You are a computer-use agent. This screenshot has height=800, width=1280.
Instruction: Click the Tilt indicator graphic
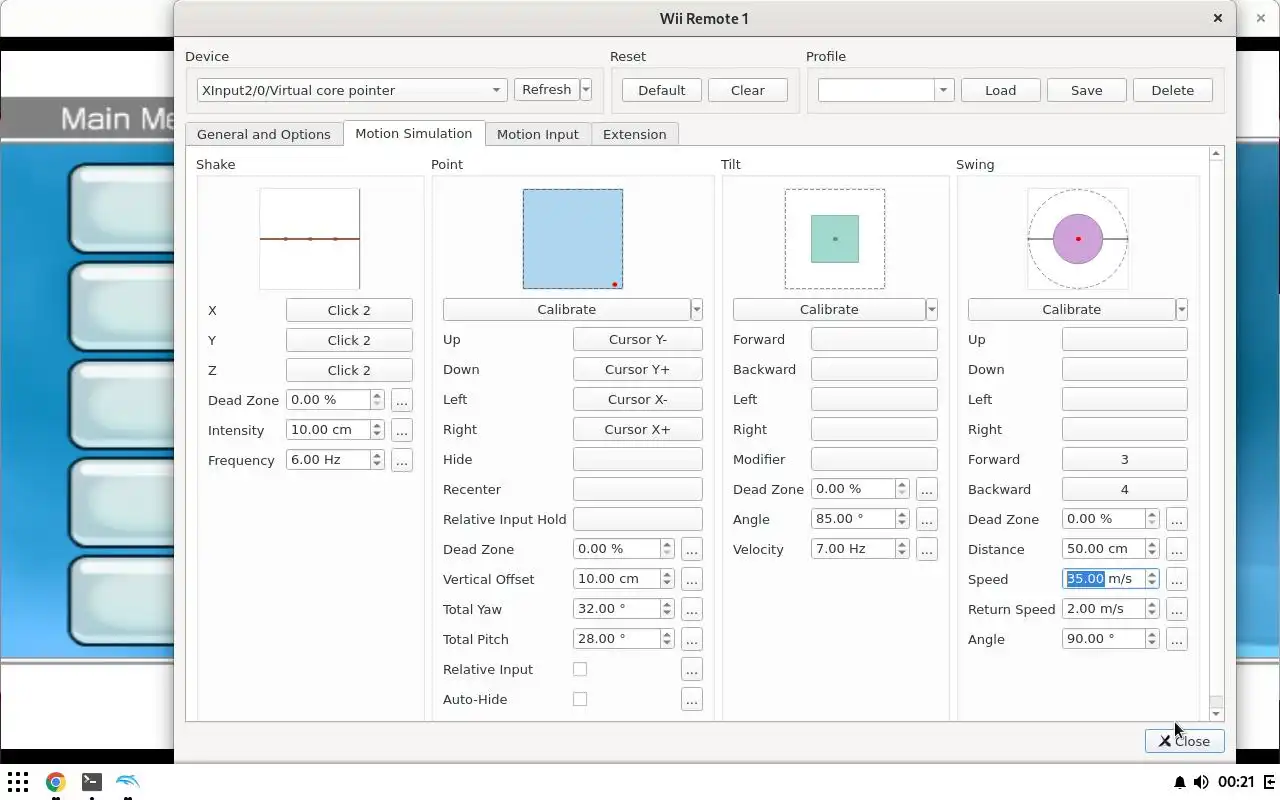pyautogui.click(x=835, y=239)
